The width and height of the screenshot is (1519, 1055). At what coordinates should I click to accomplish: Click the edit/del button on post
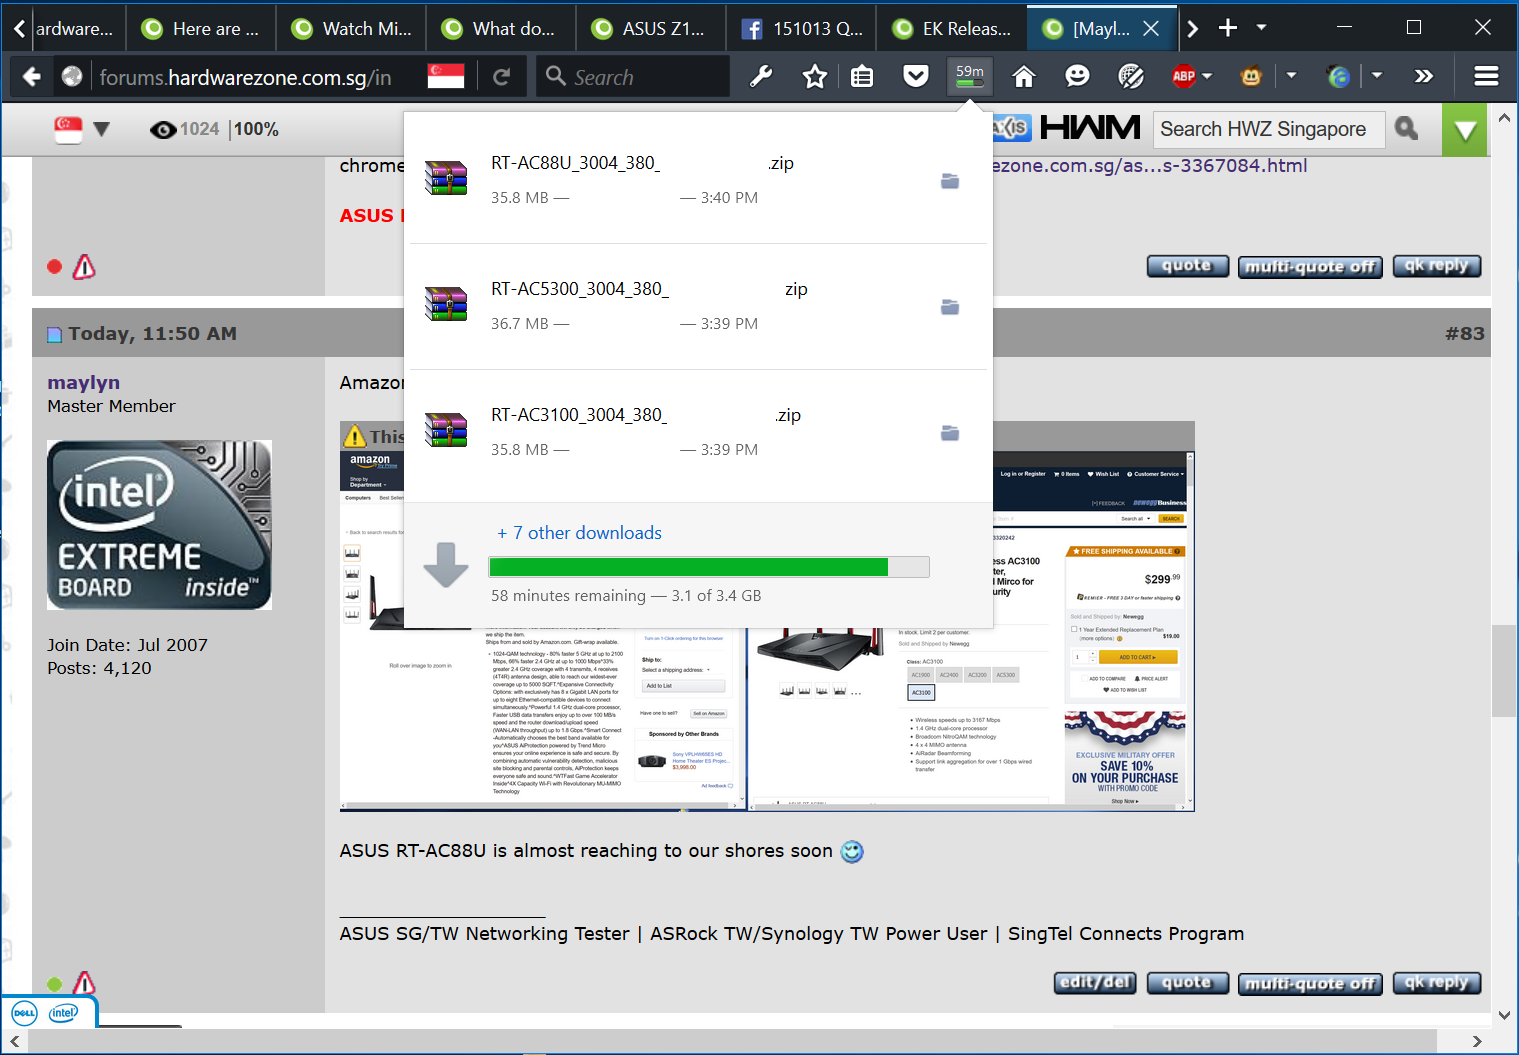(1095, 983)
